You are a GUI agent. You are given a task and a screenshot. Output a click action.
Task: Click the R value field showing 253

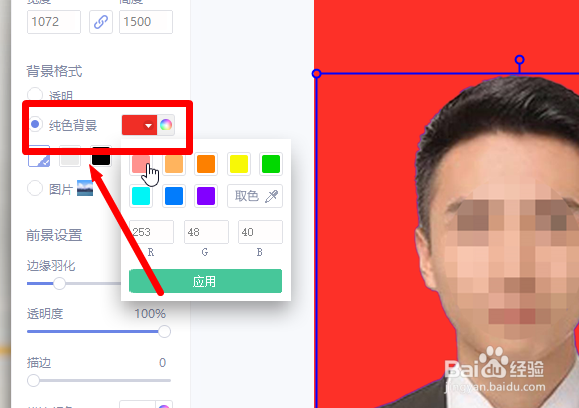151,232
